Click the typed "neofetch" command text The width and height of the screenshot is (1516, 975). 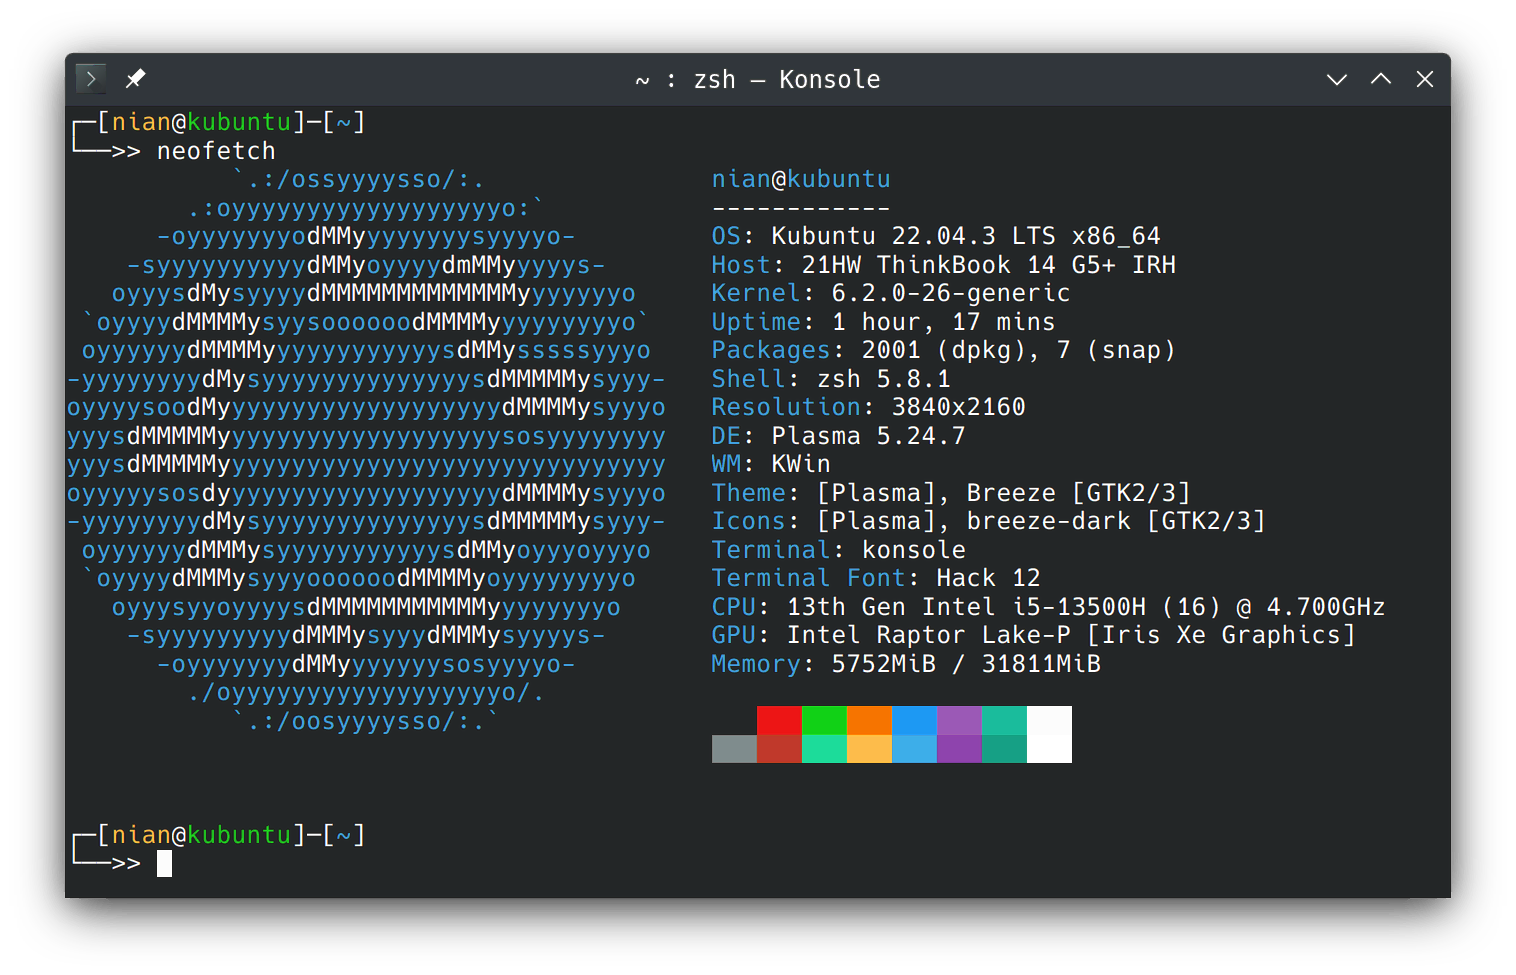tap(216, 151)
